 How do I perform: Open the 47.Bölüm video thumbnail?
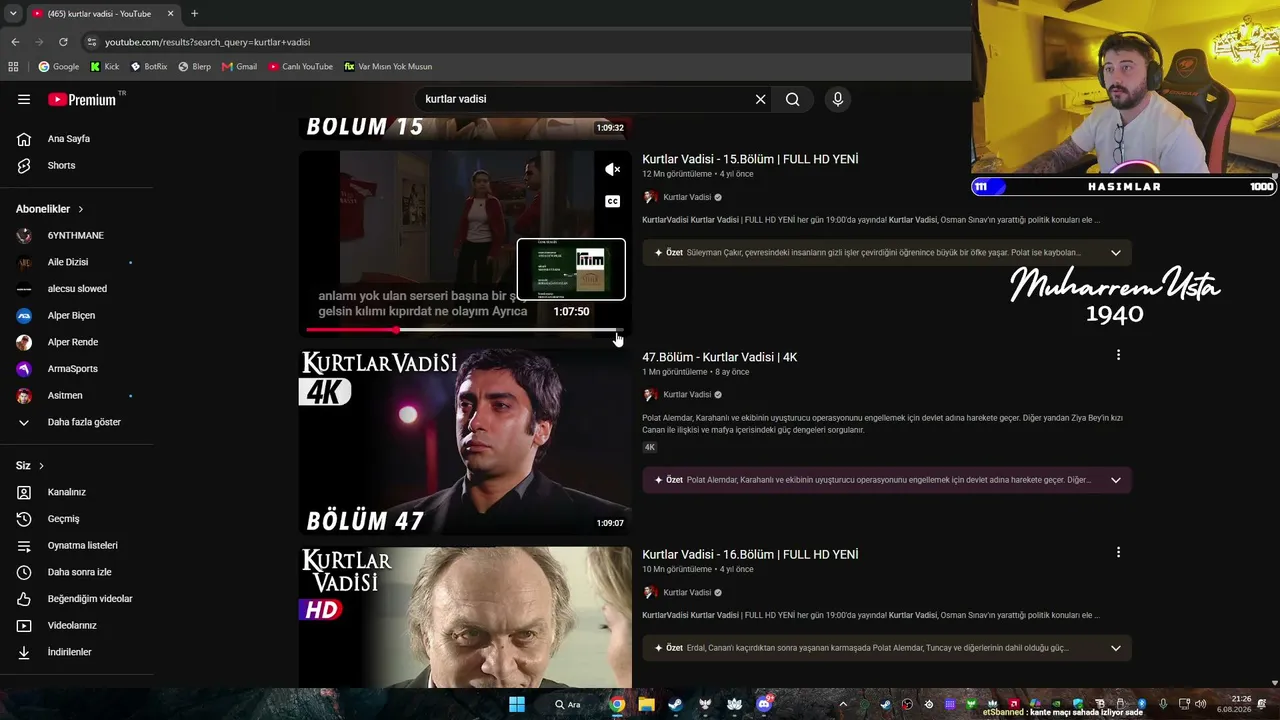point(465,442)
